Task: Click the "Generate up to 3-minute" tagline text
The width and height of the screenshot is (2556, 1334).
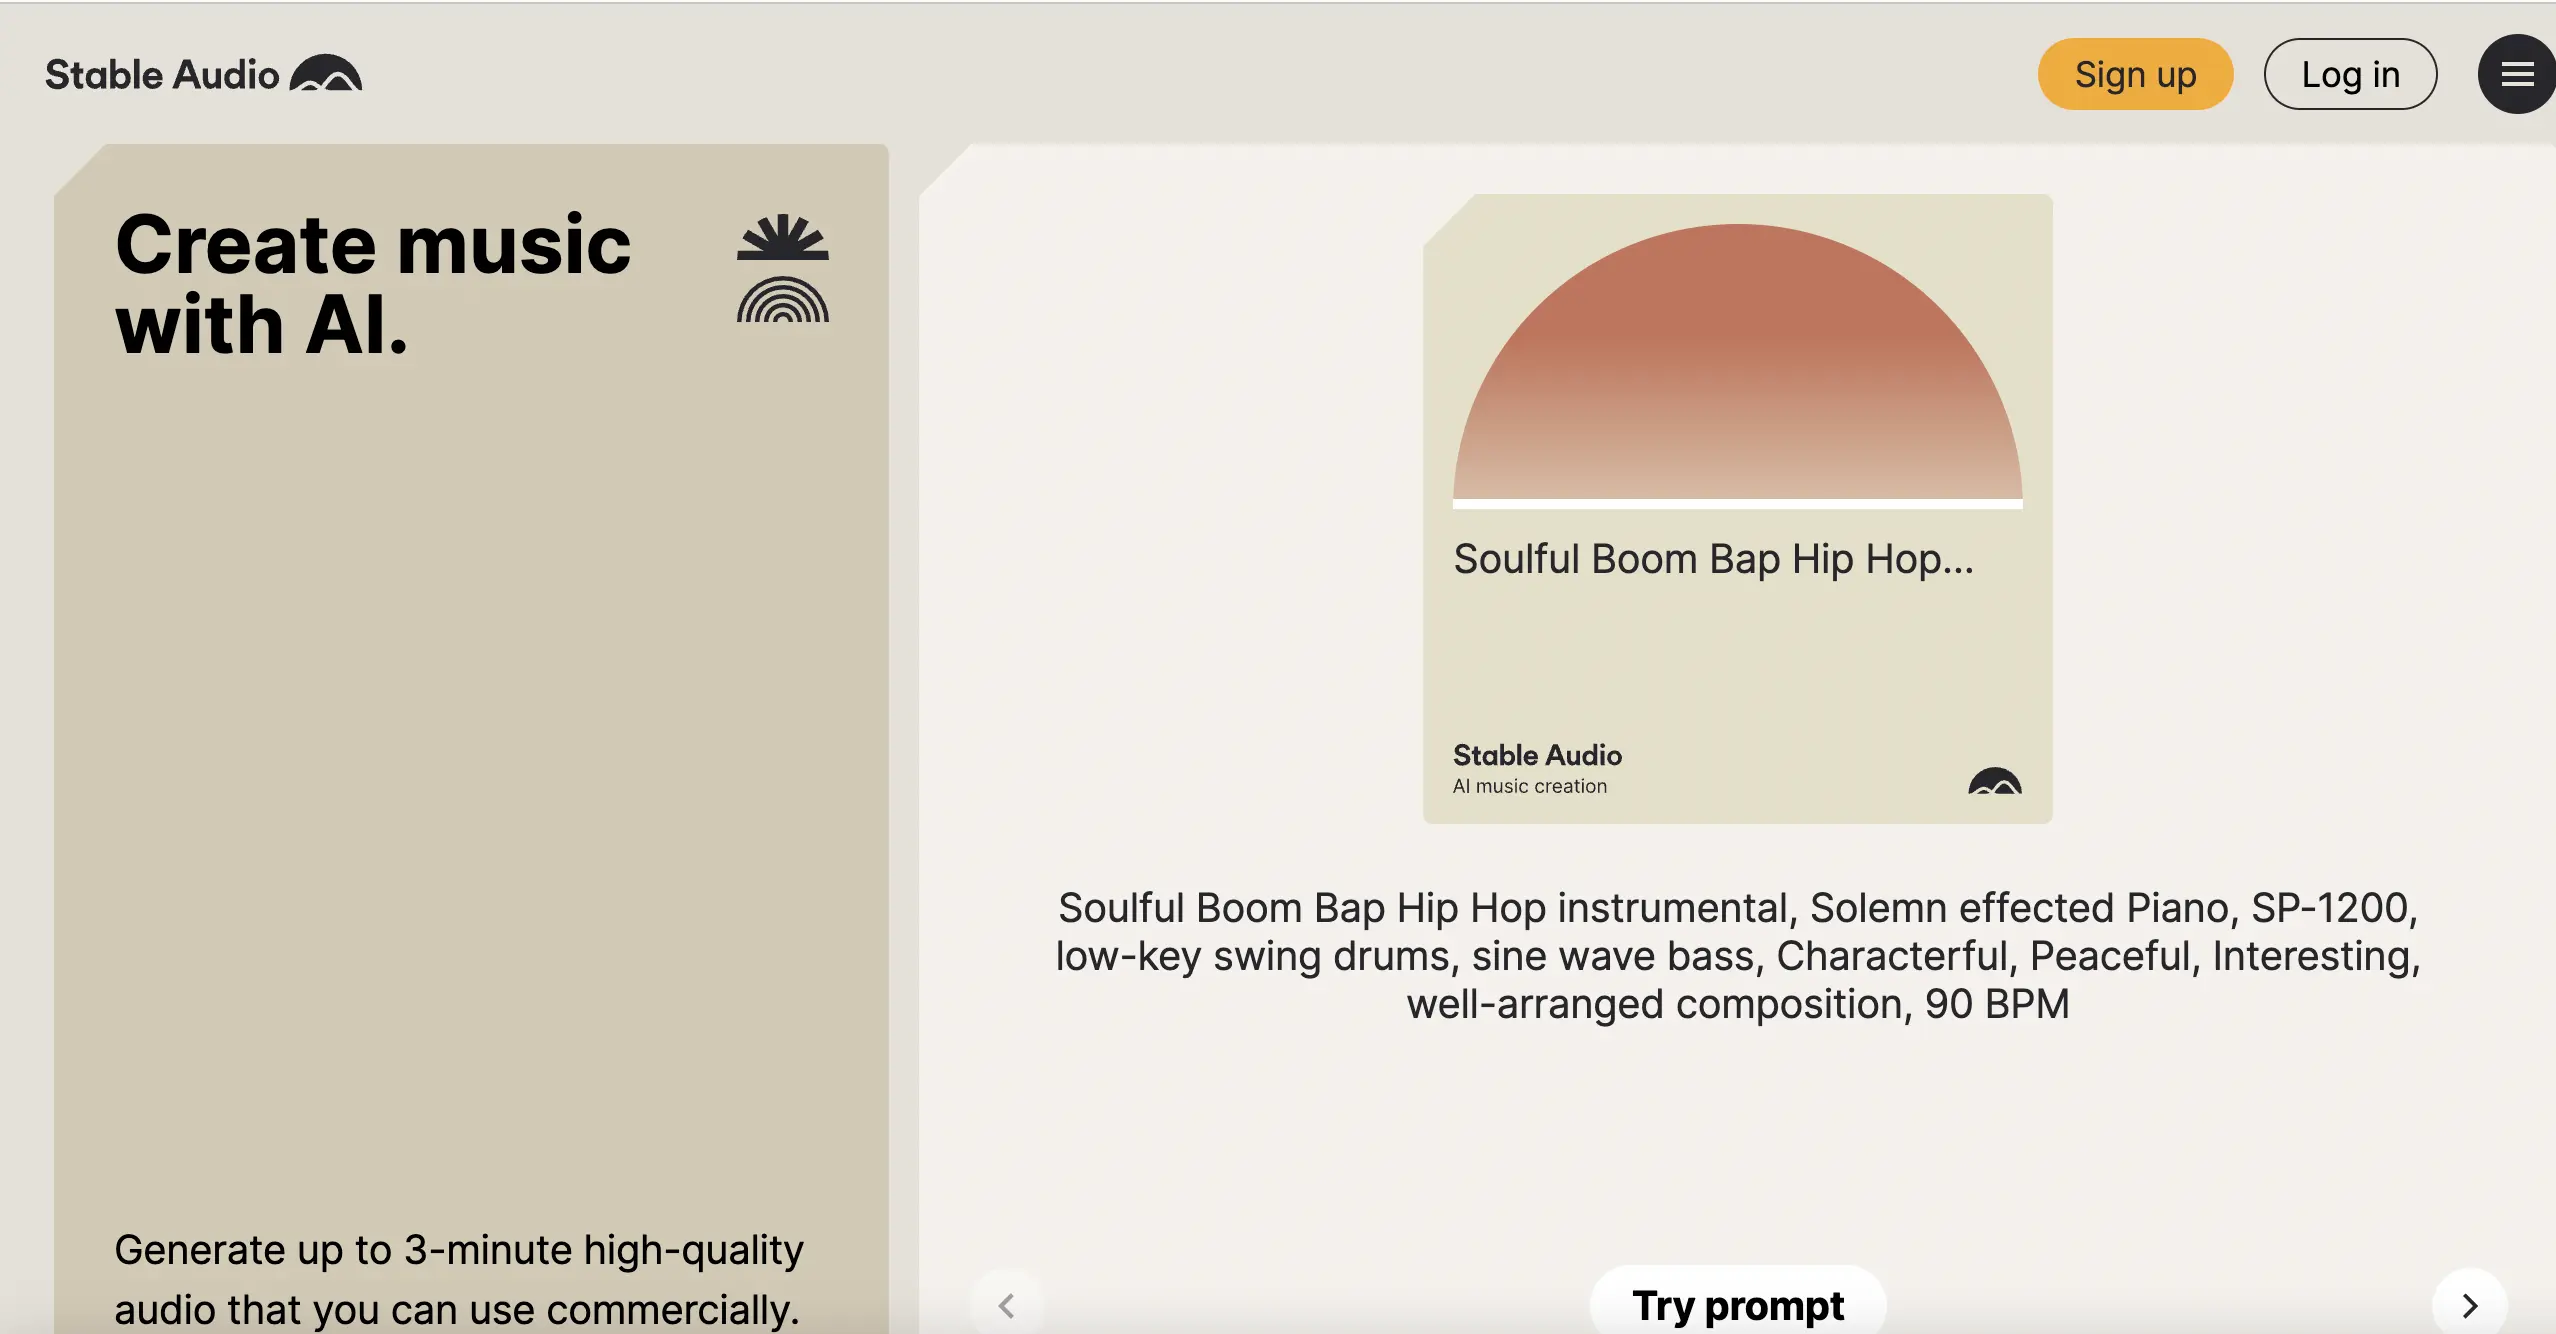Action: pos(458,1278)
